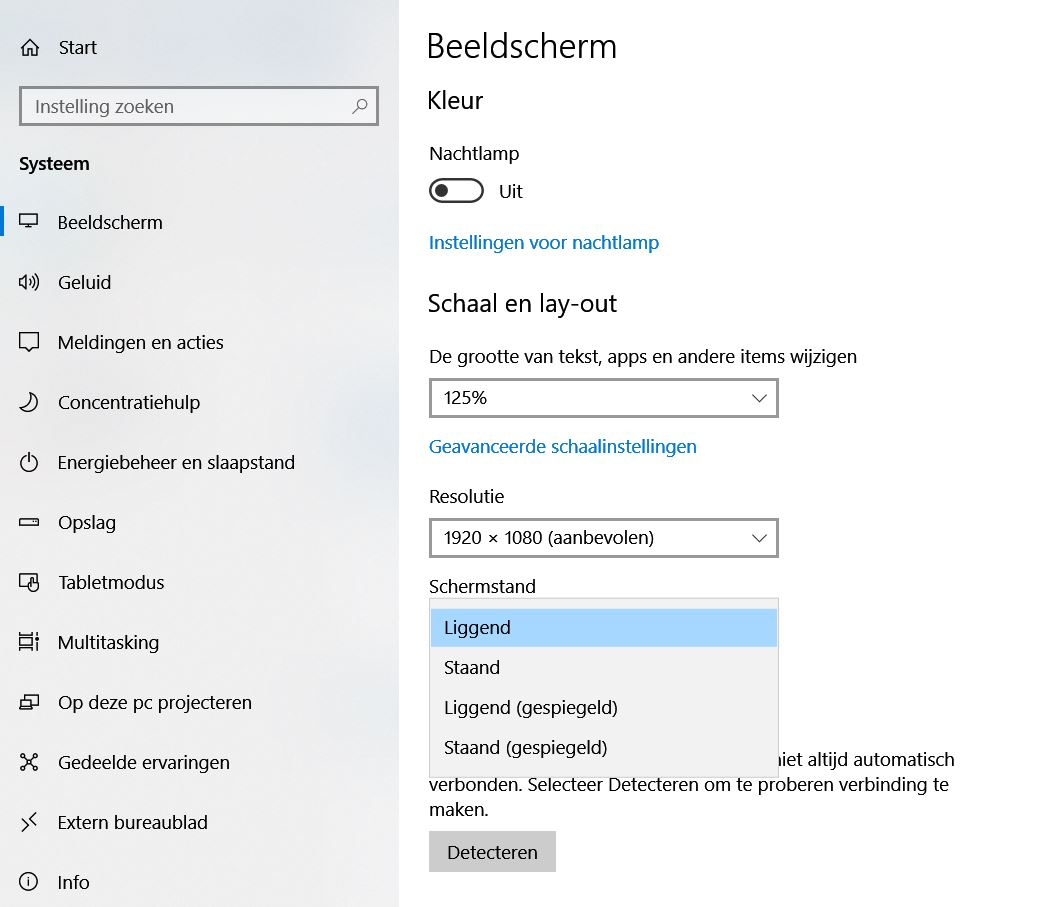Click the search magnifier icon
1038x907 pixels.
coord(360,106)
